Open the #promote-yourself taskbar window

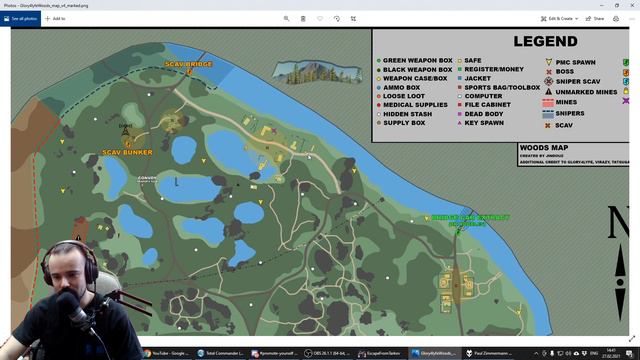[274, 353]
